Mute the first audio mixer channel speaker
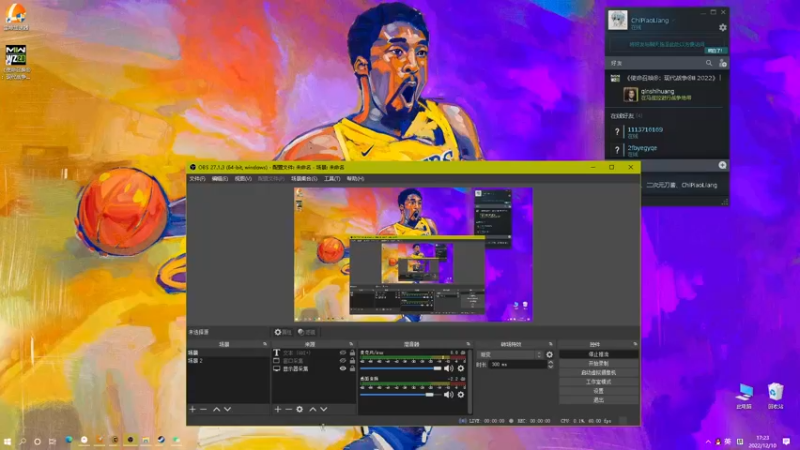Image resolution: width=800 pixels, height=450 pixels. pyautogui.click(x=448, y=368)
